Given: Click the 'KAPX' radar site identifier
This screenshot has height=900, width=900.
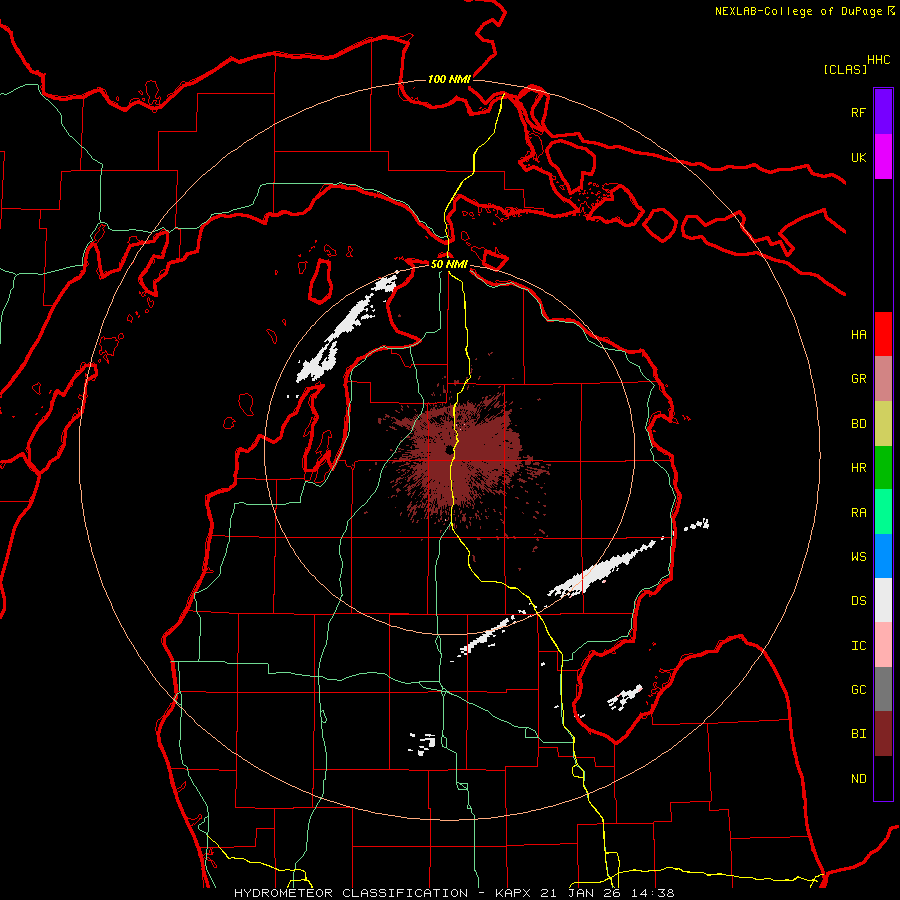Looking at the screenshot, I should (513, 893).
